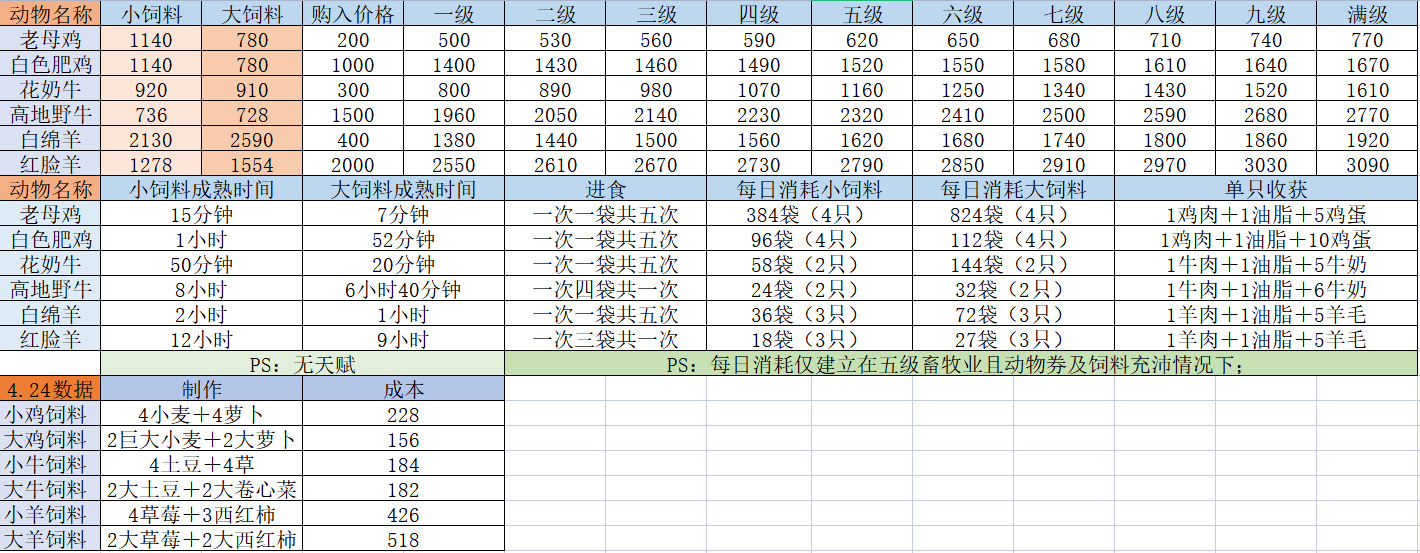The width and height of the screenshot is (1420, 553).
Task: Select the 112袋（4只） cell
Action: coord(1013,239)
